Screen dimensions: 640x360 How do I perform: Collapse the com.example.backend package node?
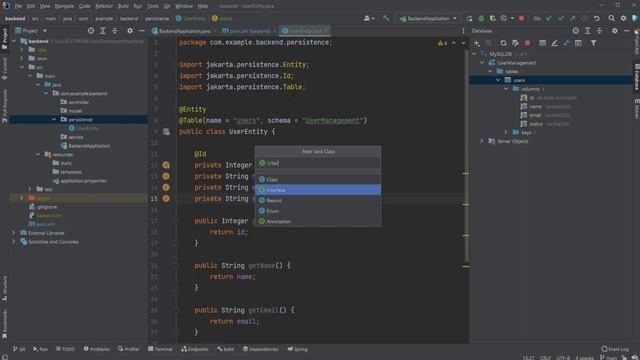click(46, 93)
